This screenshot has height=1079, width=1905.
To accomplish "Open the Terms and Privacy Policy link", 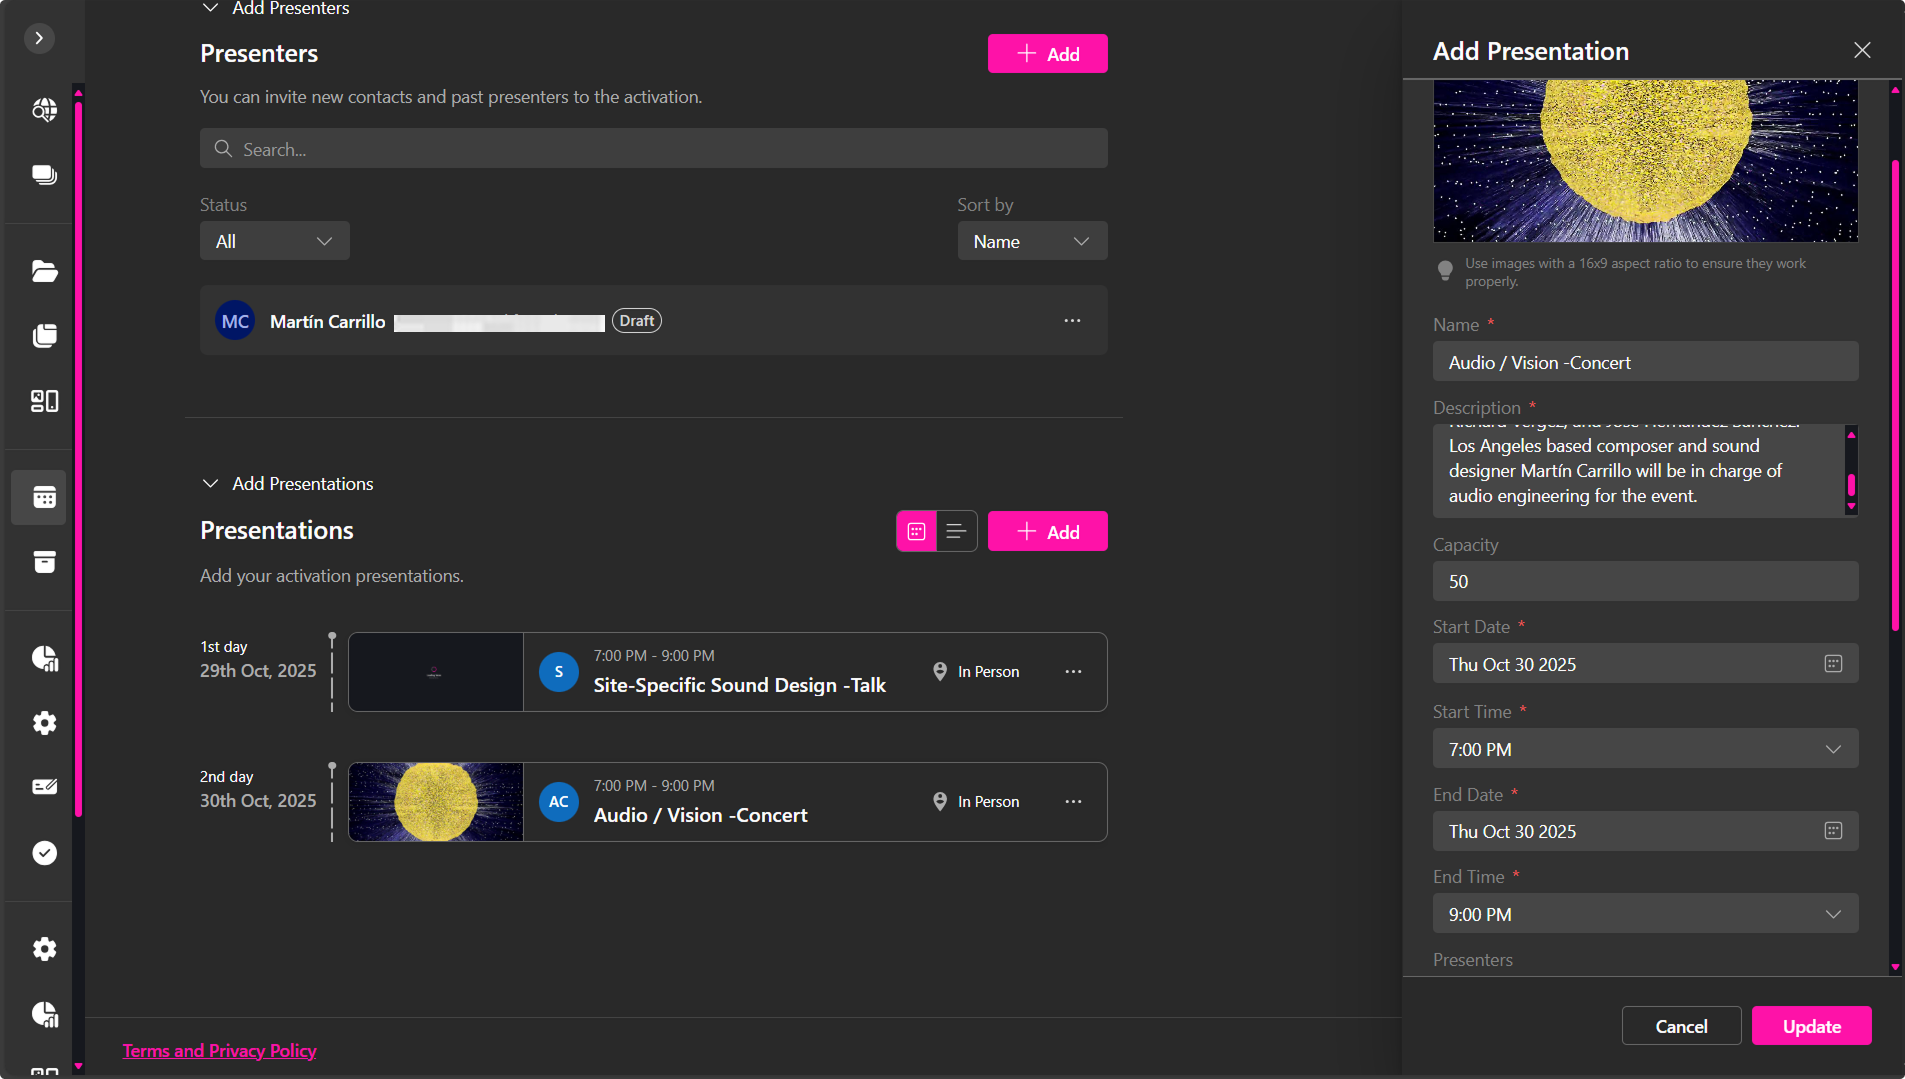I will (x=219, y=1051).
